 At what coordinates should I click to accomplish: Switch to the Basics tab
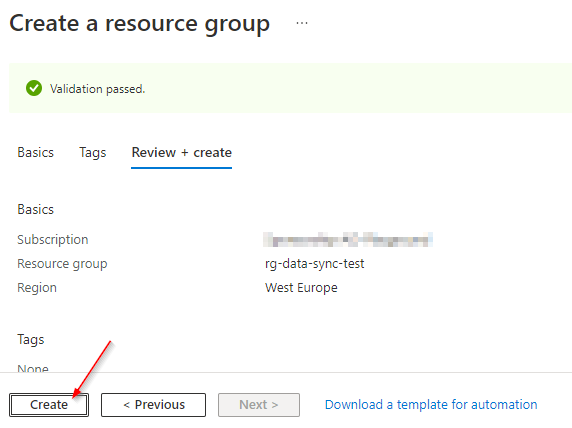click(x=36, y=153)
